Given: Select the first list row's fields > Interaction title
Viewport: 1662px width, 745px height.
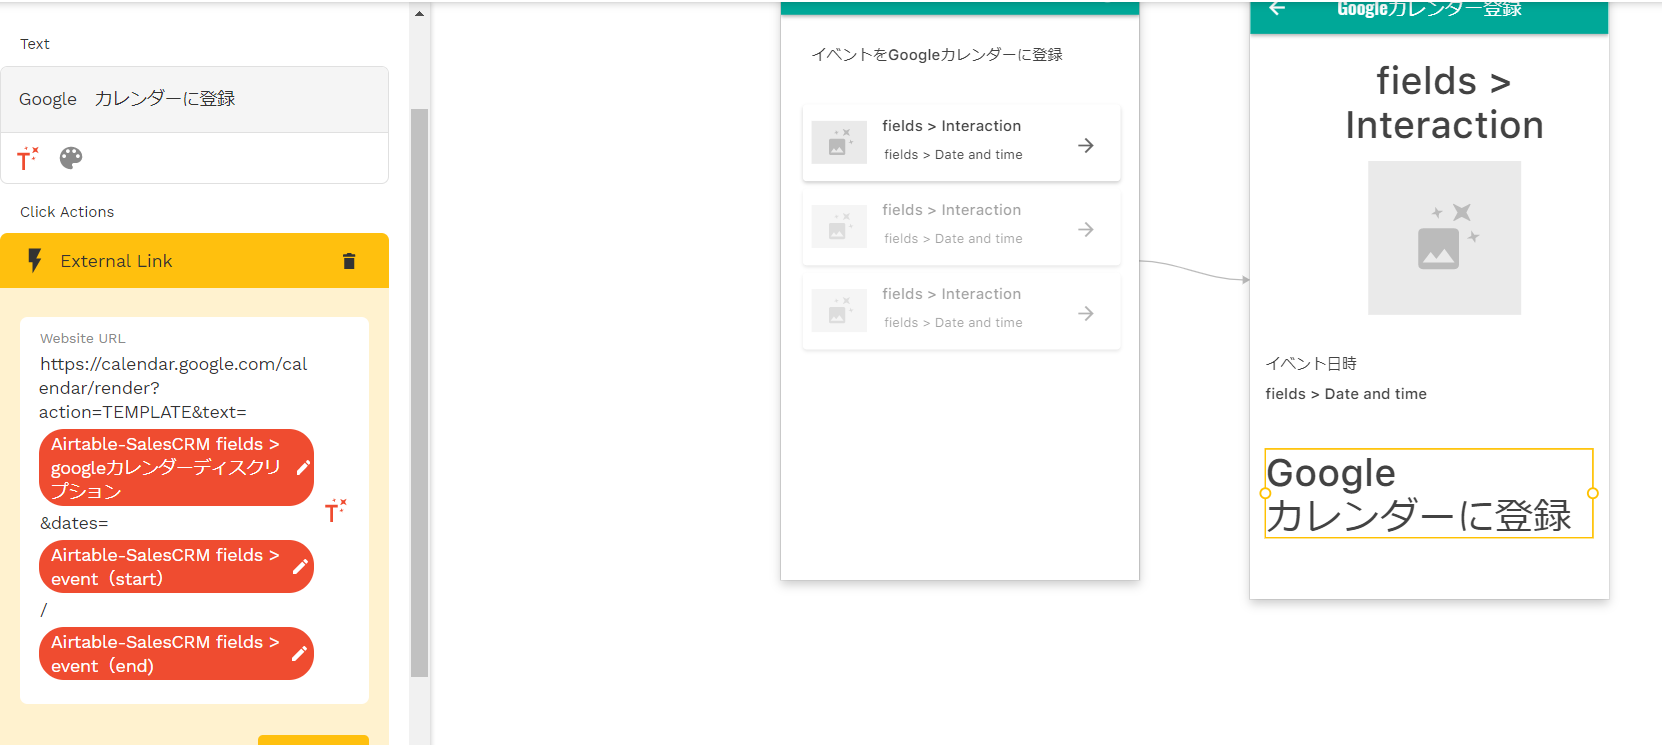Looking at the screenshot, I should 952,126.
